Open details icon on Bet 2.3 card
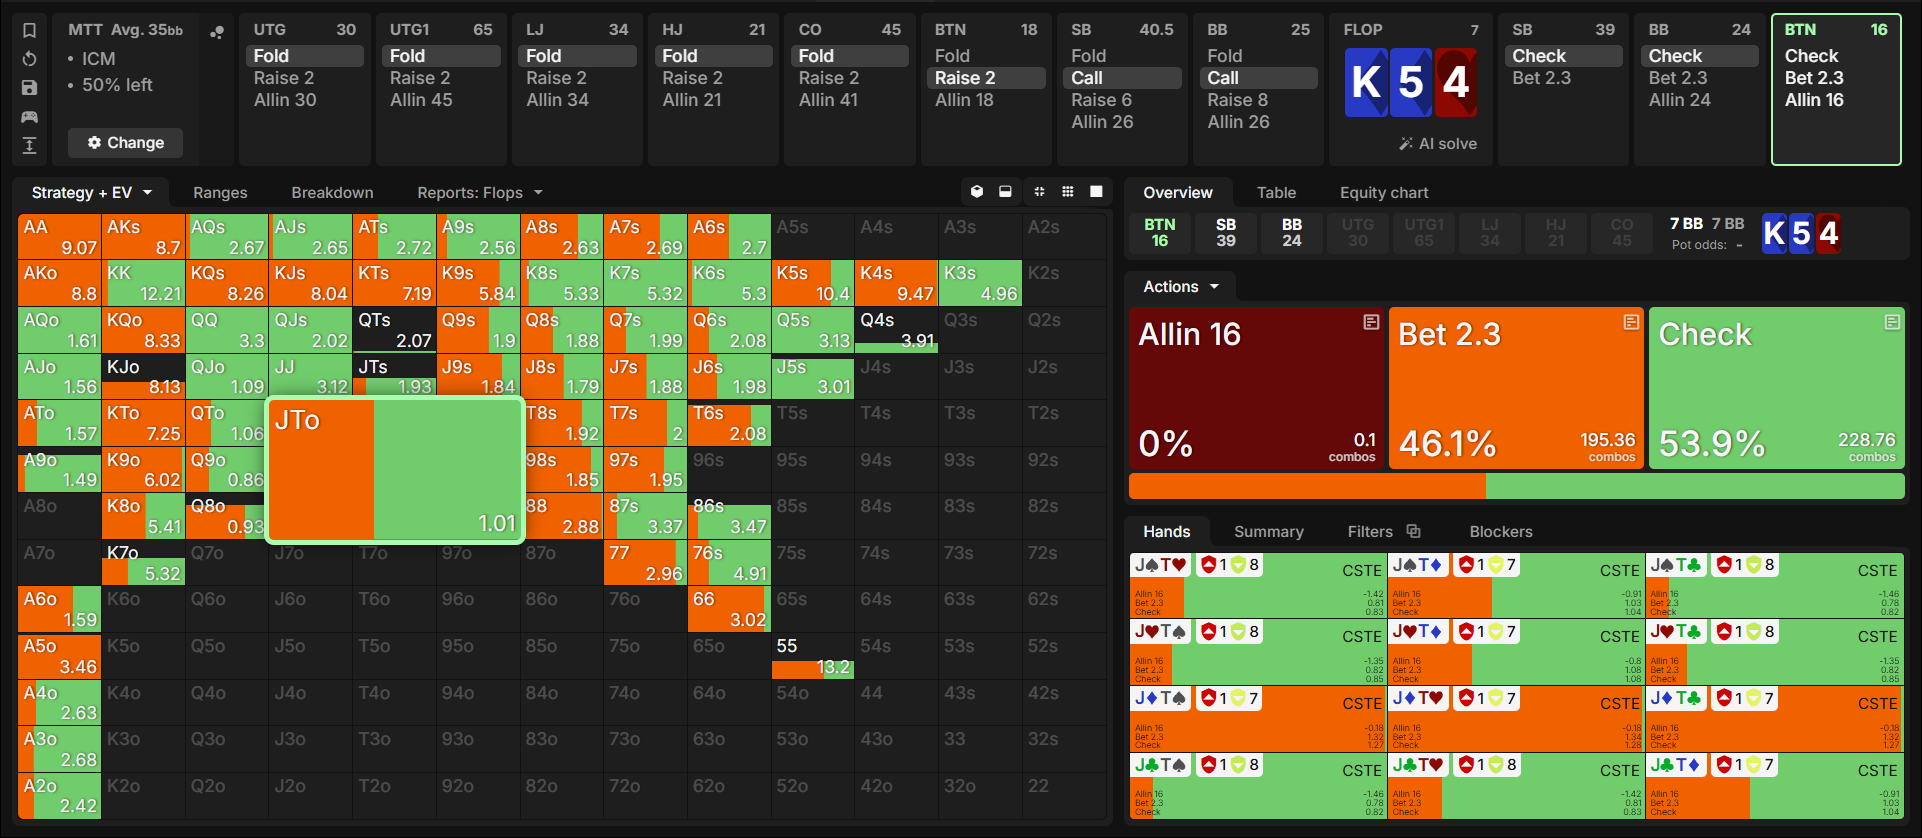Viewport: 1922px width, 838px height. click(x=1631, y=322)
